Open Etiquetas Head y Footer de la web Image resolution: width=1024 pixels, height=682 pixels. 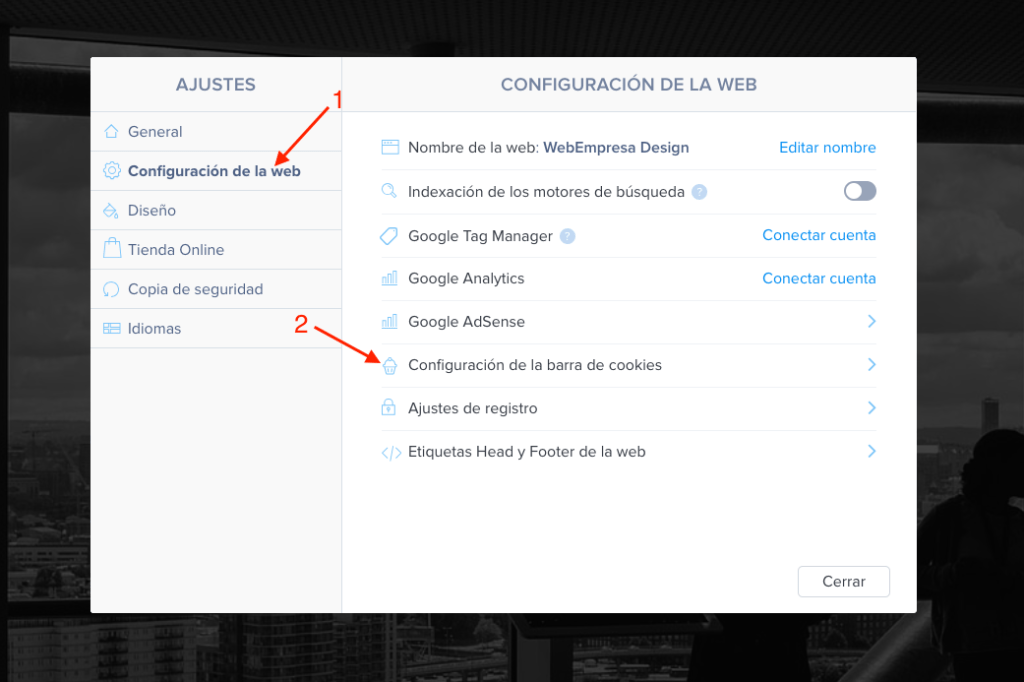(x=628, y=451)
